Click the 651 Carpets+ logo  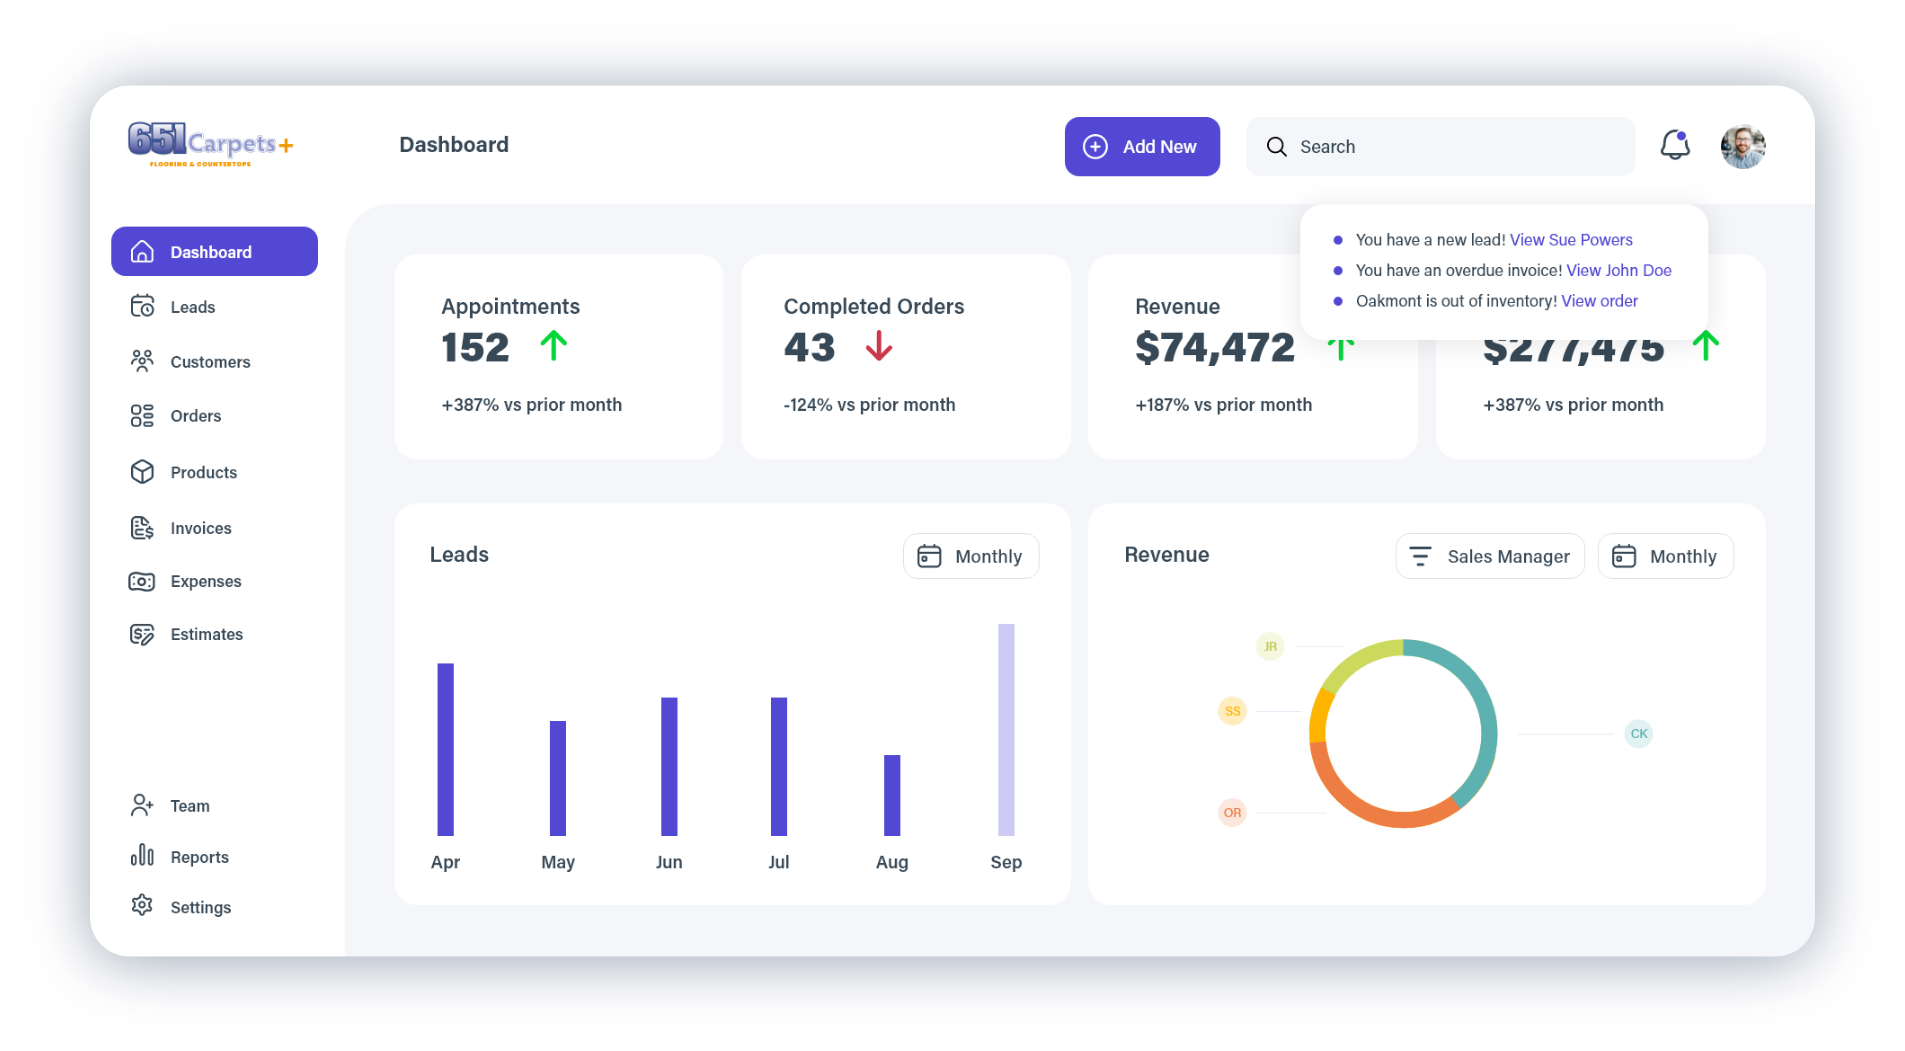pyautogui.click(x=210, y=144)
